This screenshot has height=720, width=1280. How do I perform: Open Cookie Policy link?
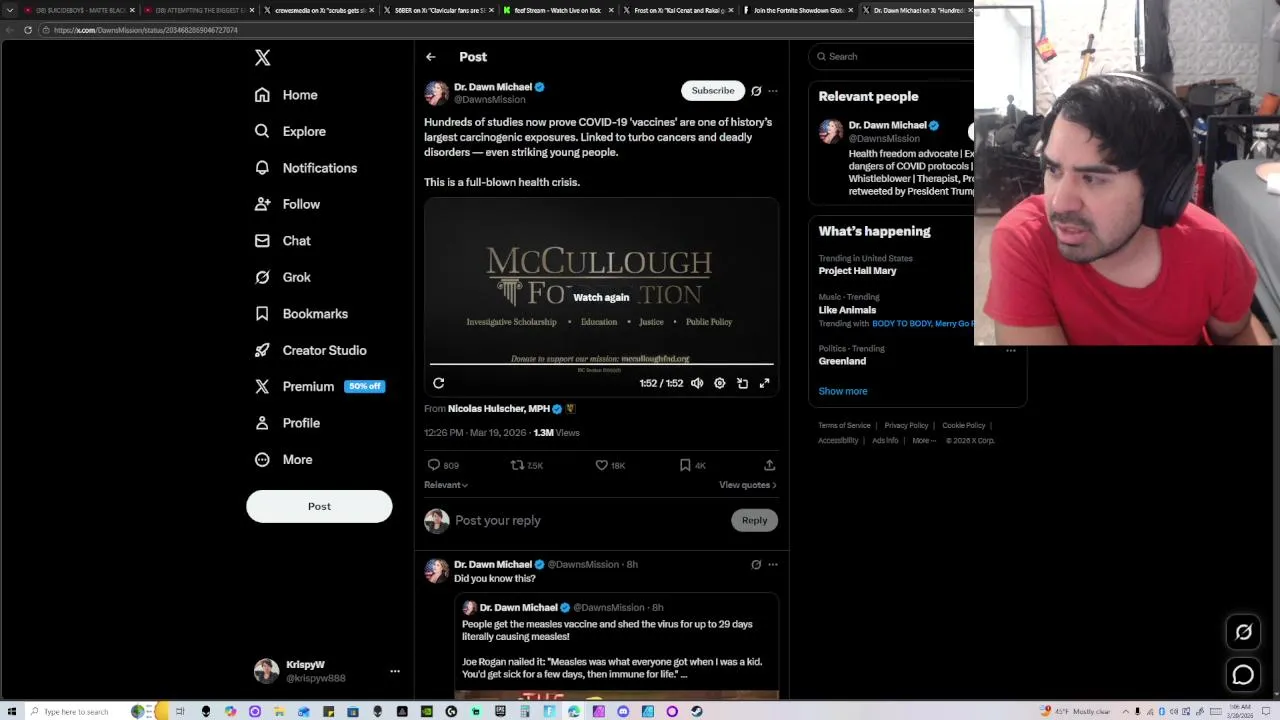pyautogui.click(x=963, y=426)
